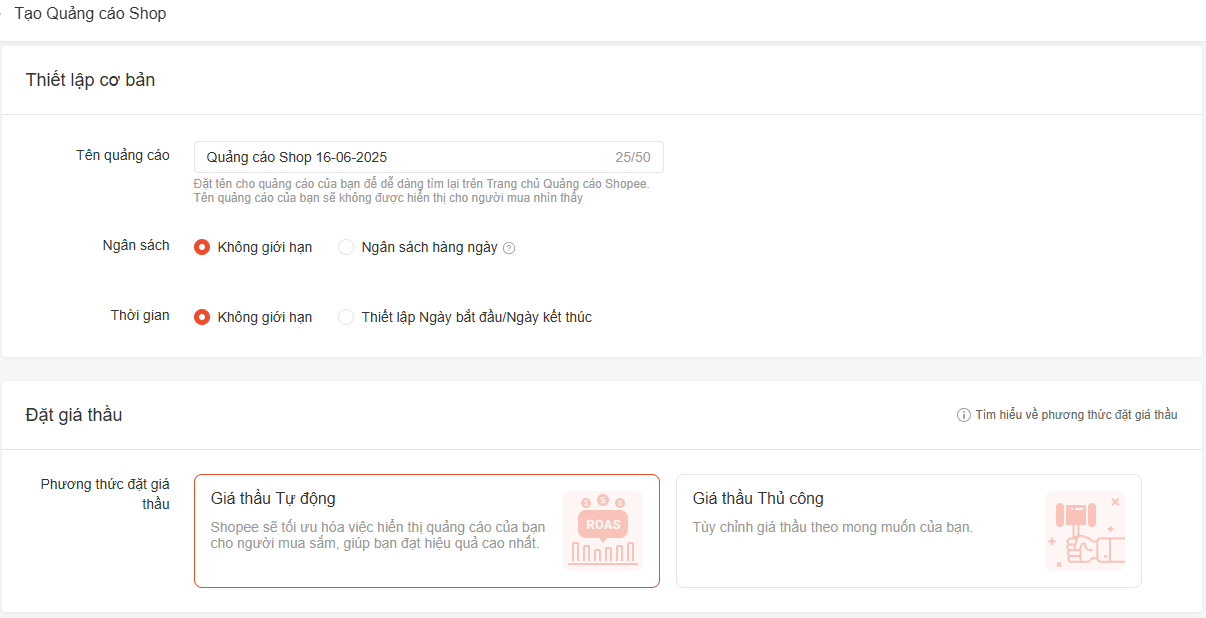Select Không giới hạn for Ngân sách
The height and width of the screenshot is (618, 1206).
[202, 247]
